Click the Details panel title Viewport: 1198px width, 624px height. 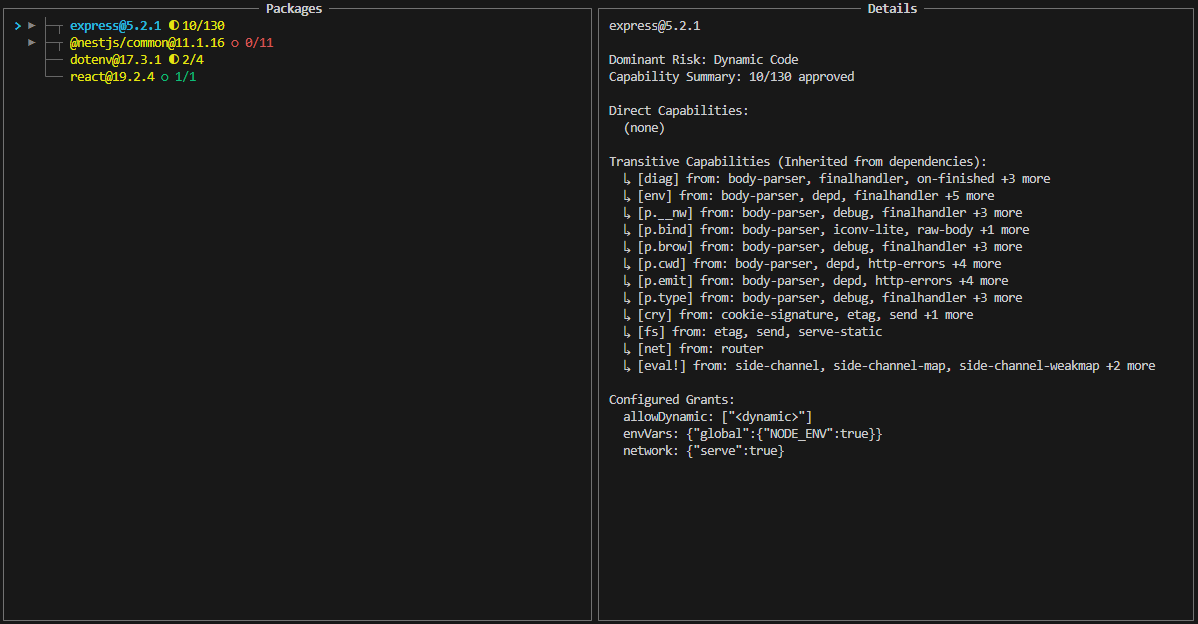pos(892,8)
